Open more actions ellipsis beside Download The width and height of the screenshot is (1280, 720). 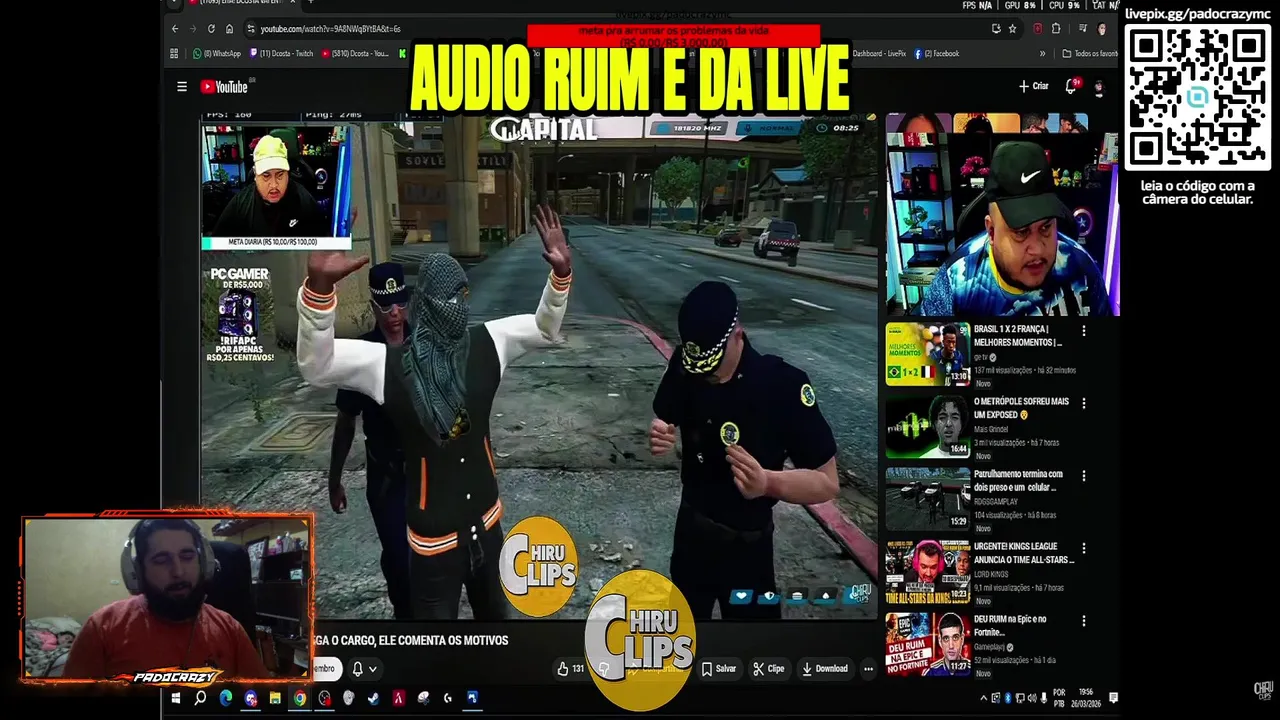tap(868, 669)
